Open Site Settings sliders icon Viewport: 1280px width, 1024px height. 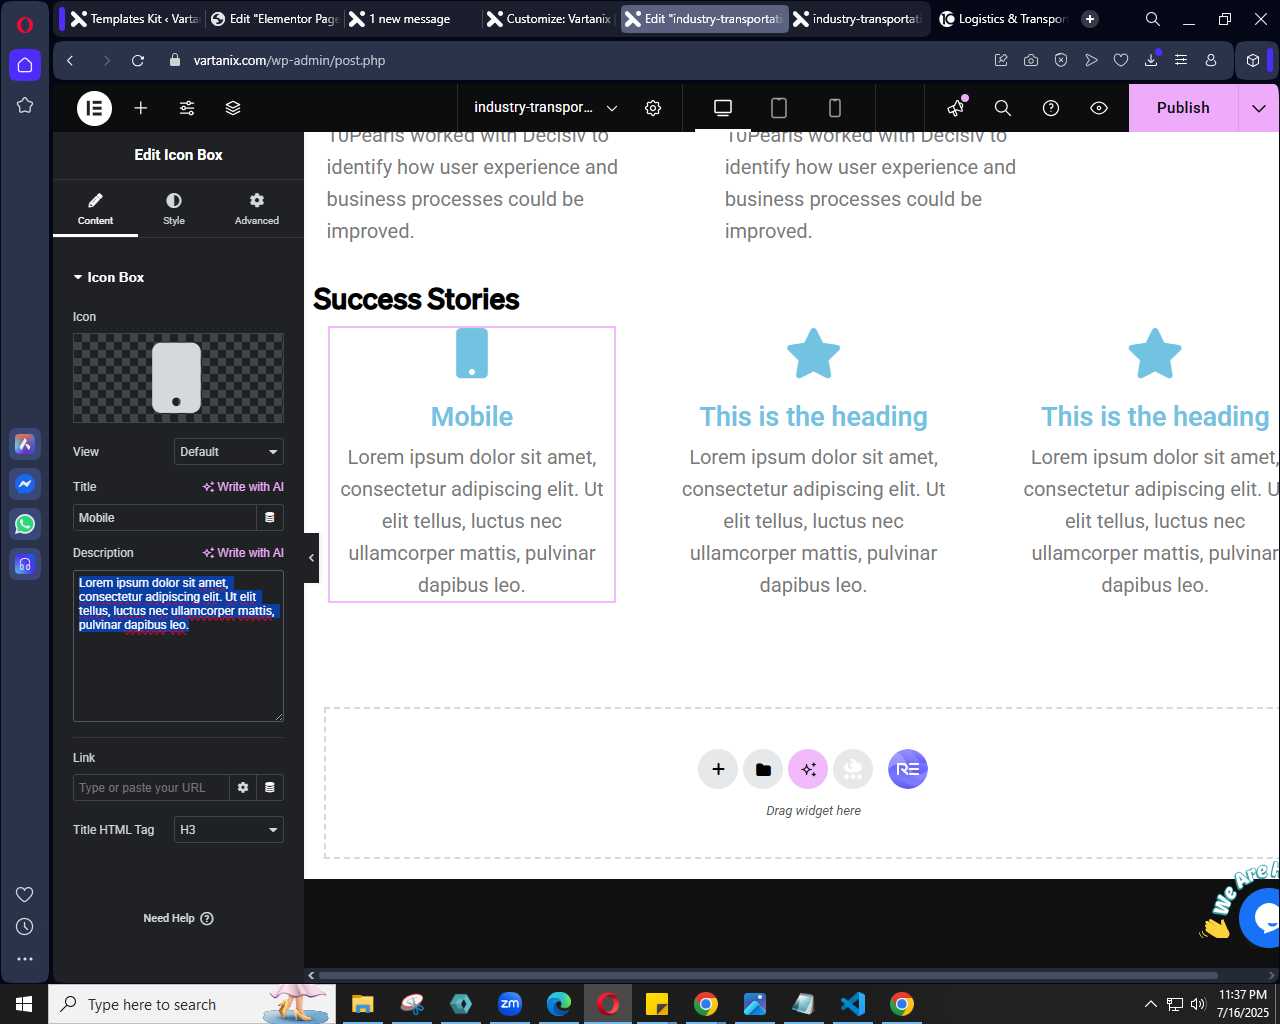187,108
